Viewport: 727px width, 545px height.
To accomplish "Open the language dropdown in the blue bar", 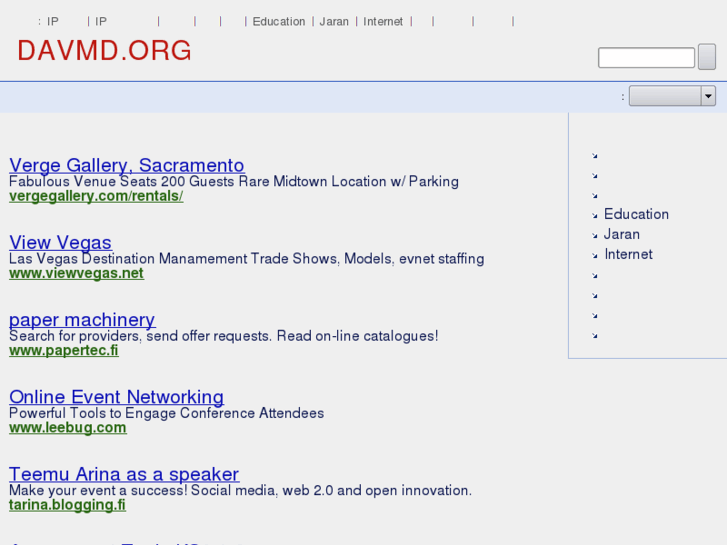I will 672,96.
